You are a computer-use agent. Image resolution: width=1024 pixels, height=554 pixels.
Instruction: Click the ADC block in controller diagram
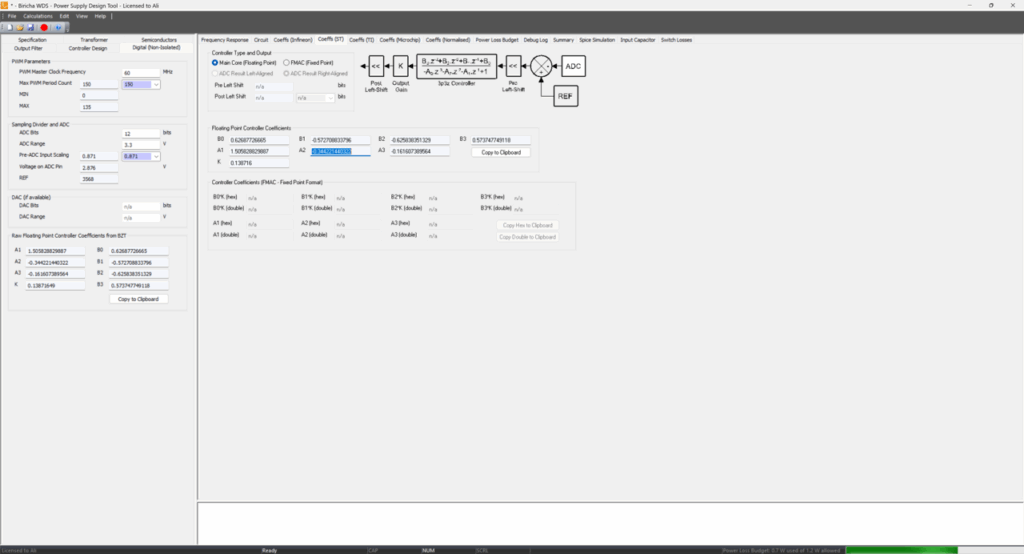coord(572,66)
